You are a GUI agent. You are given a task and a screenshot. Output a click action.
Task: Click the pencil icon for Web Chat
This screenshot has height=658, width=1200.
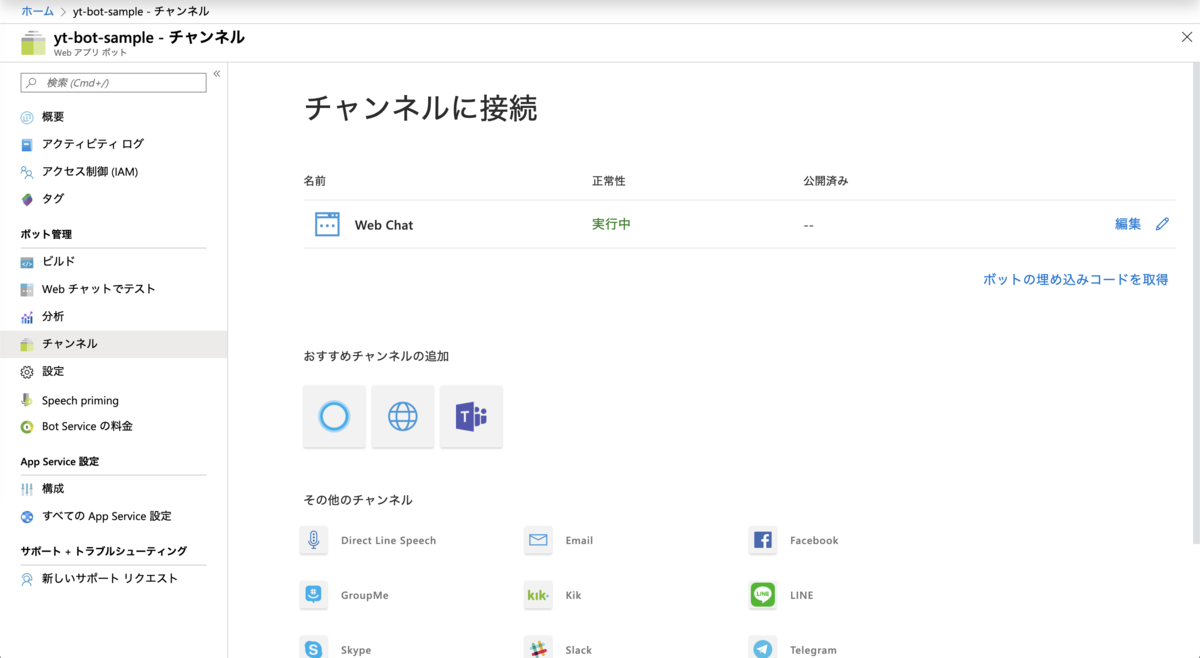pyautogui.click(x=1162, y=223)
